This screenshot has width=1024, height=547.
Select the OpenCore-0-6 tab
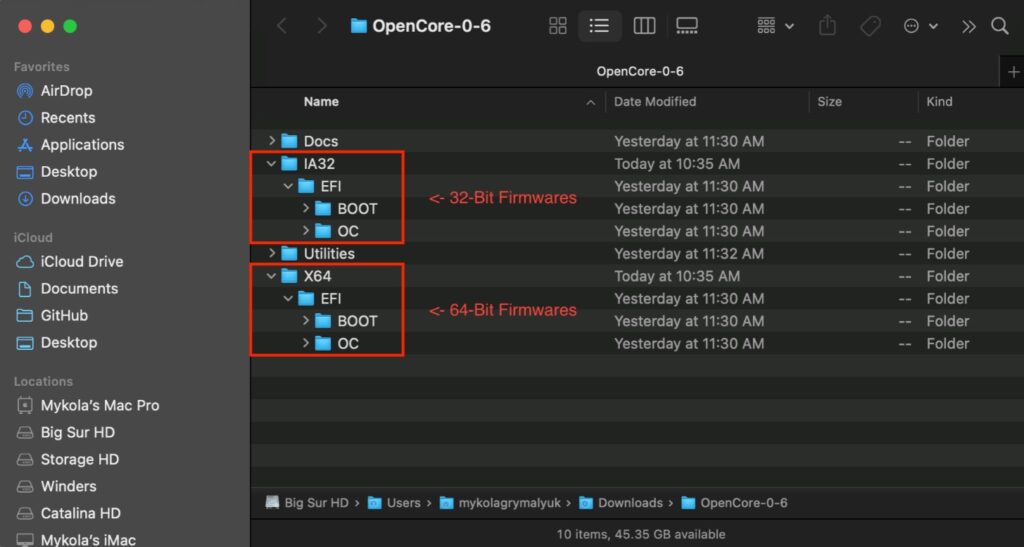click(x=640, y=72)
